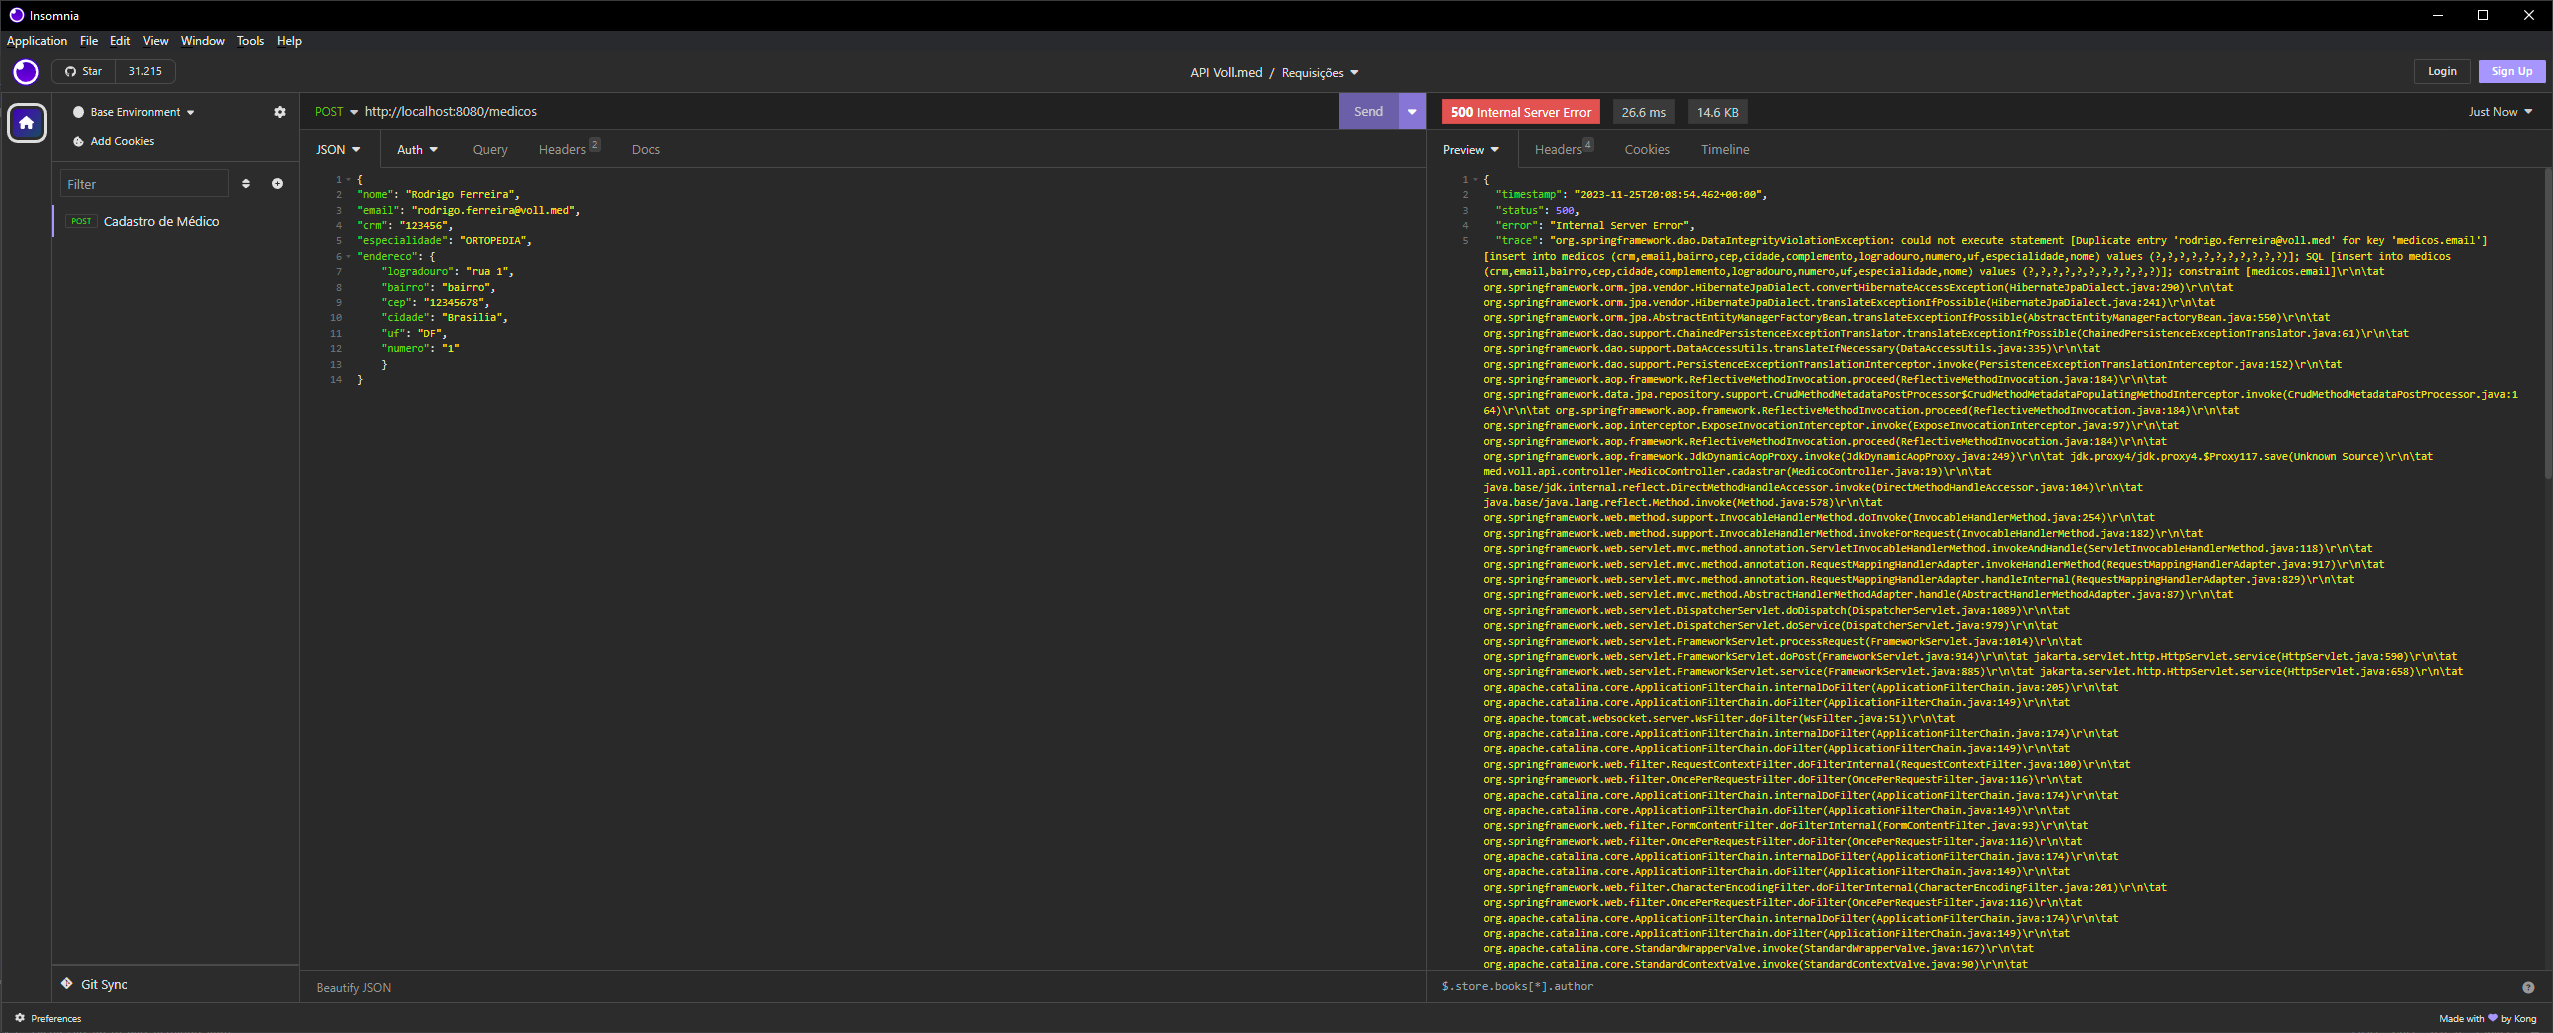
Task: Open the Auth tab dropdown
Action: click(417, 150)
